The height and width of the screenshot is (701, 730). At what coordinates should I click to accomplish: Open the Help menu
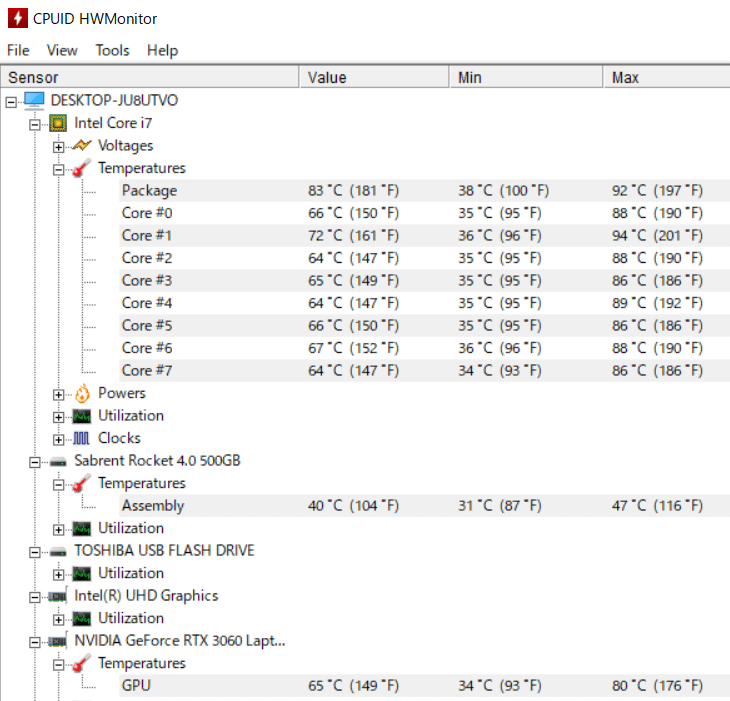tap(162, 50)
